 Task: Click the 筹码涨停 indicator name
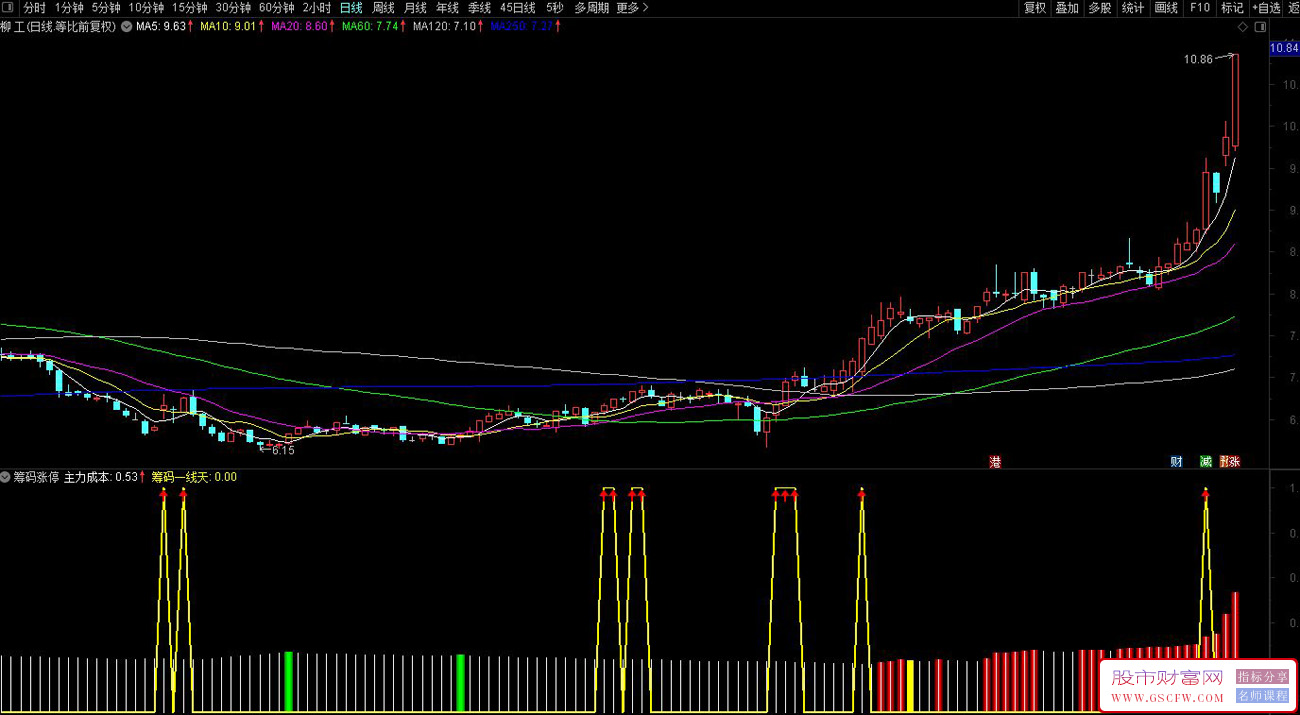tap(36, 477)
